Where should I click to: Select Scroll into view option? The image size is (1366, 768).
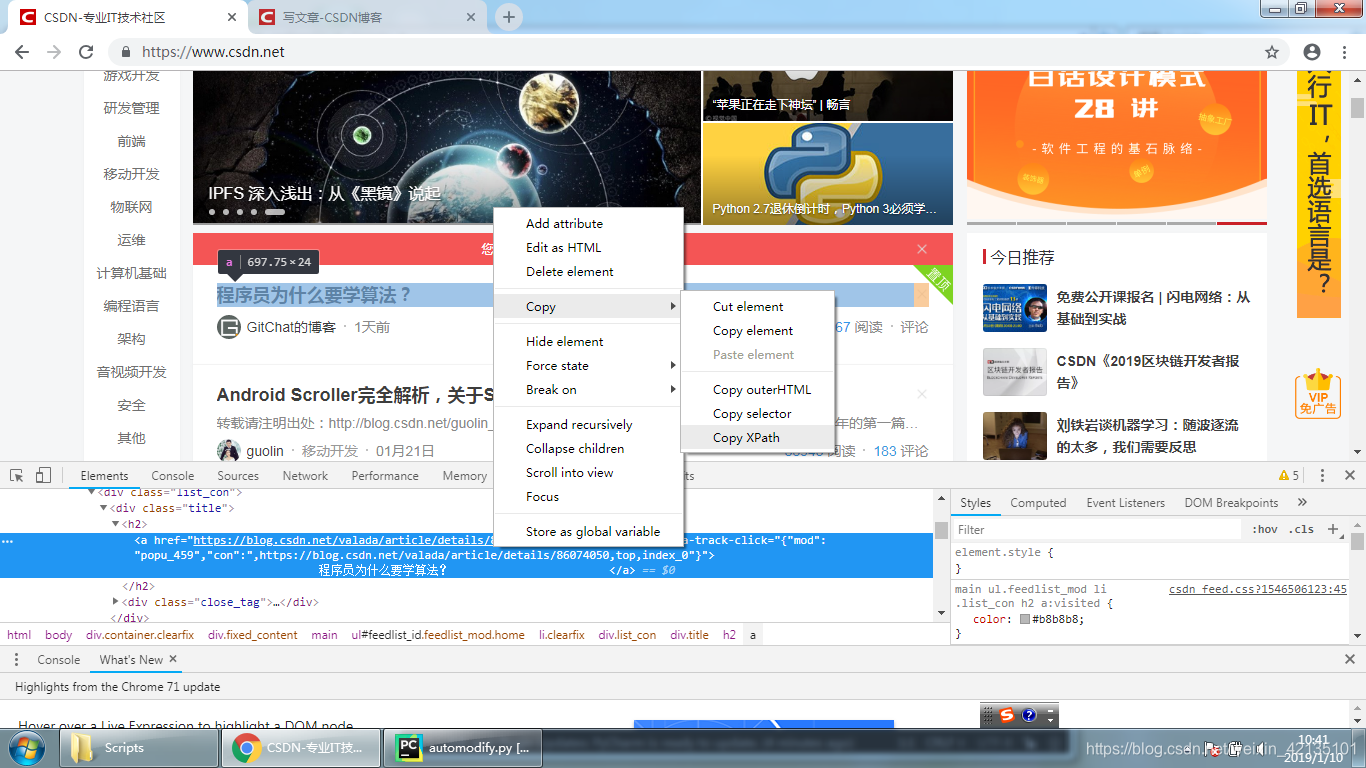588,472
